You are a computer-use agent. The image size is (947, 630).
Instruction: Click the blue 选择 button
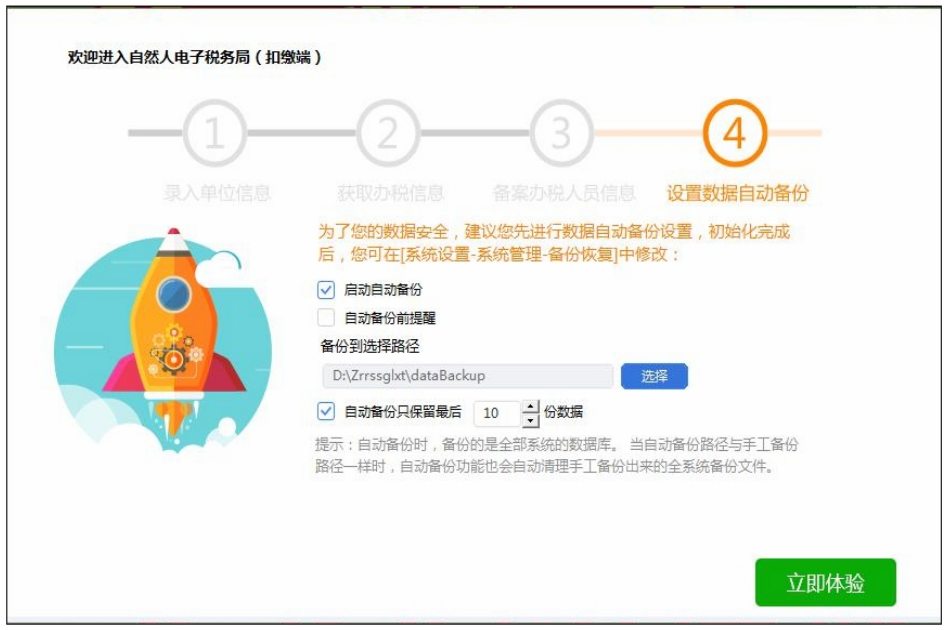(654, 376)
